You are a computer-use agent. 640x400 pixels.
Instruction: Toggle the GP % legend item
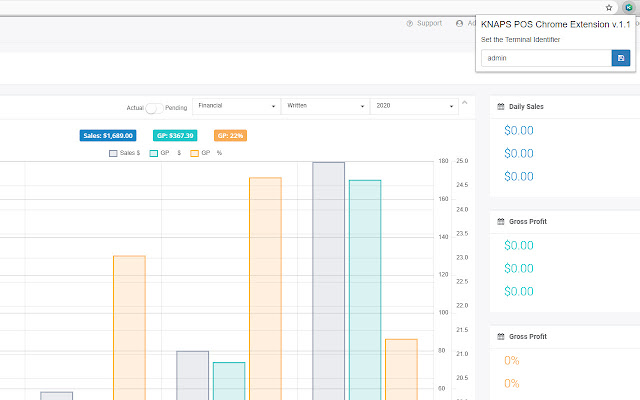(x=206, y=153)
